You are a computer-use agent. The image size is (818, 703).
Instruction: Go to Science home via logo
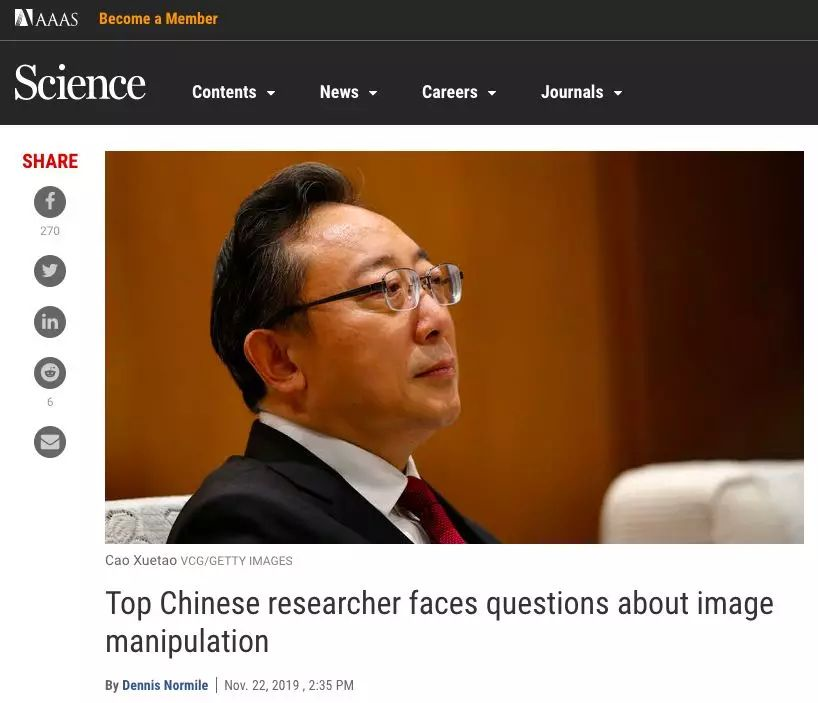click(x=80, y=82)
